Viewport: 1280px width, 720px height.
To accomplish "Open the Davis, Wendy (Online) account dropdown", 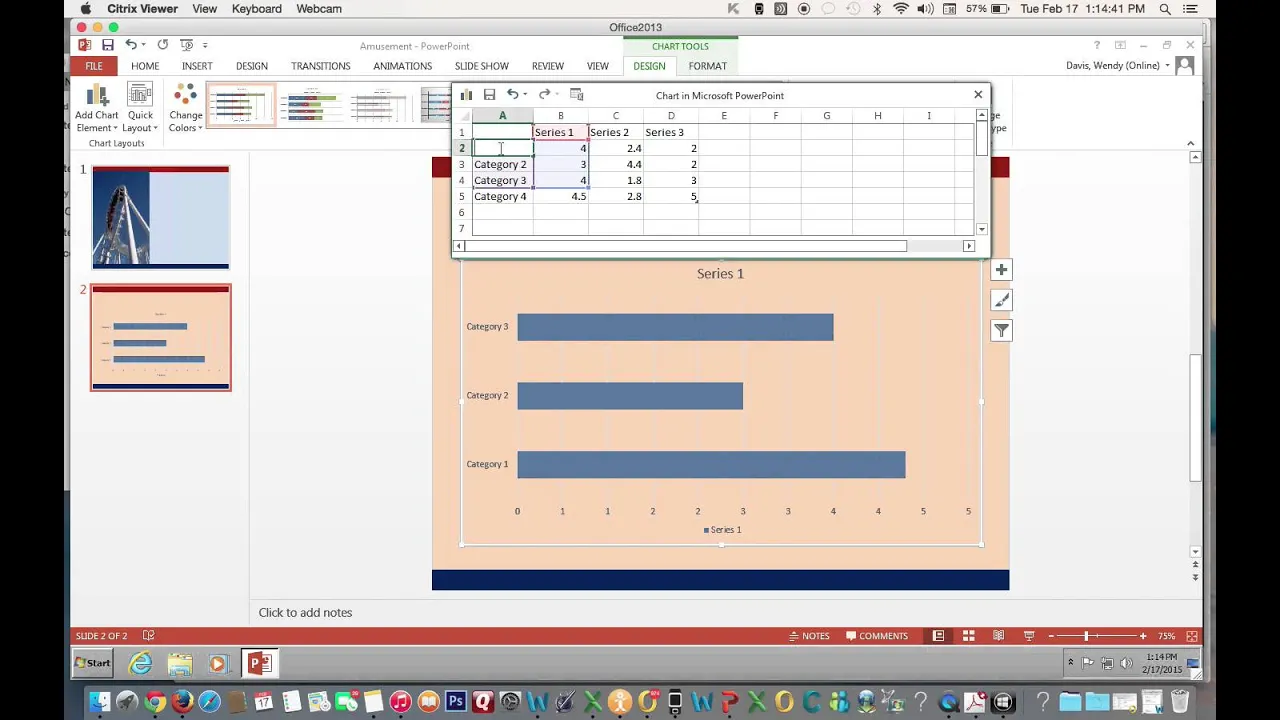I will [1118, 66].
